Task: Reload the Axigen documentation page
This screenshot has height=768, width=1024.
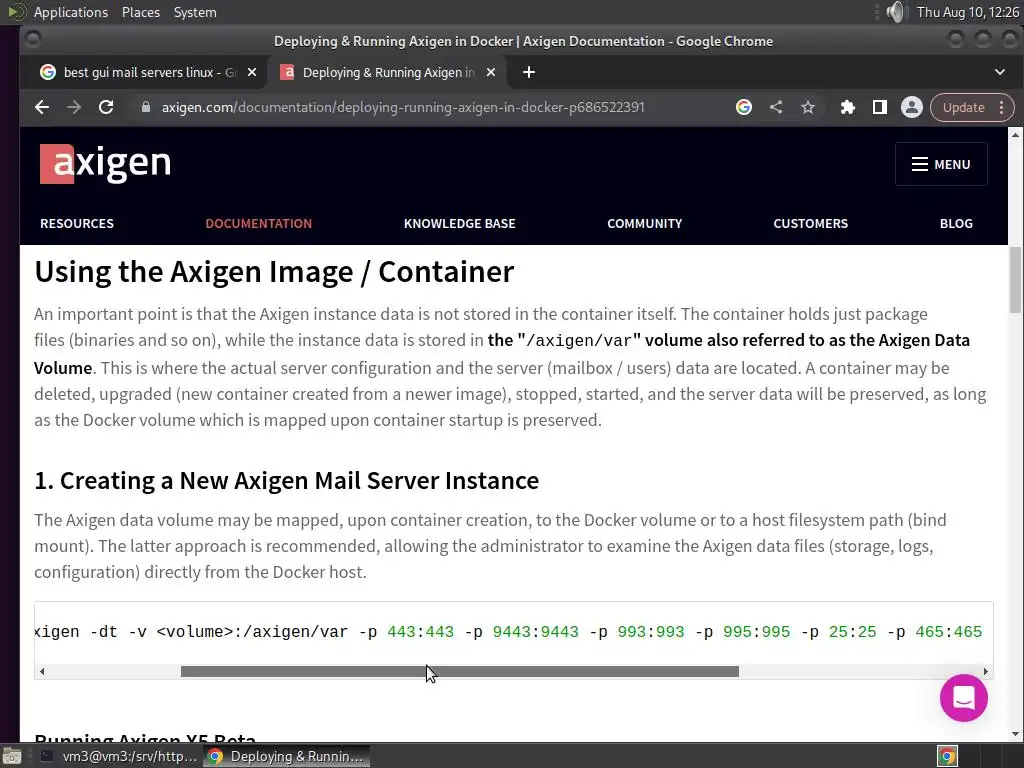Action: click(106, 108)
